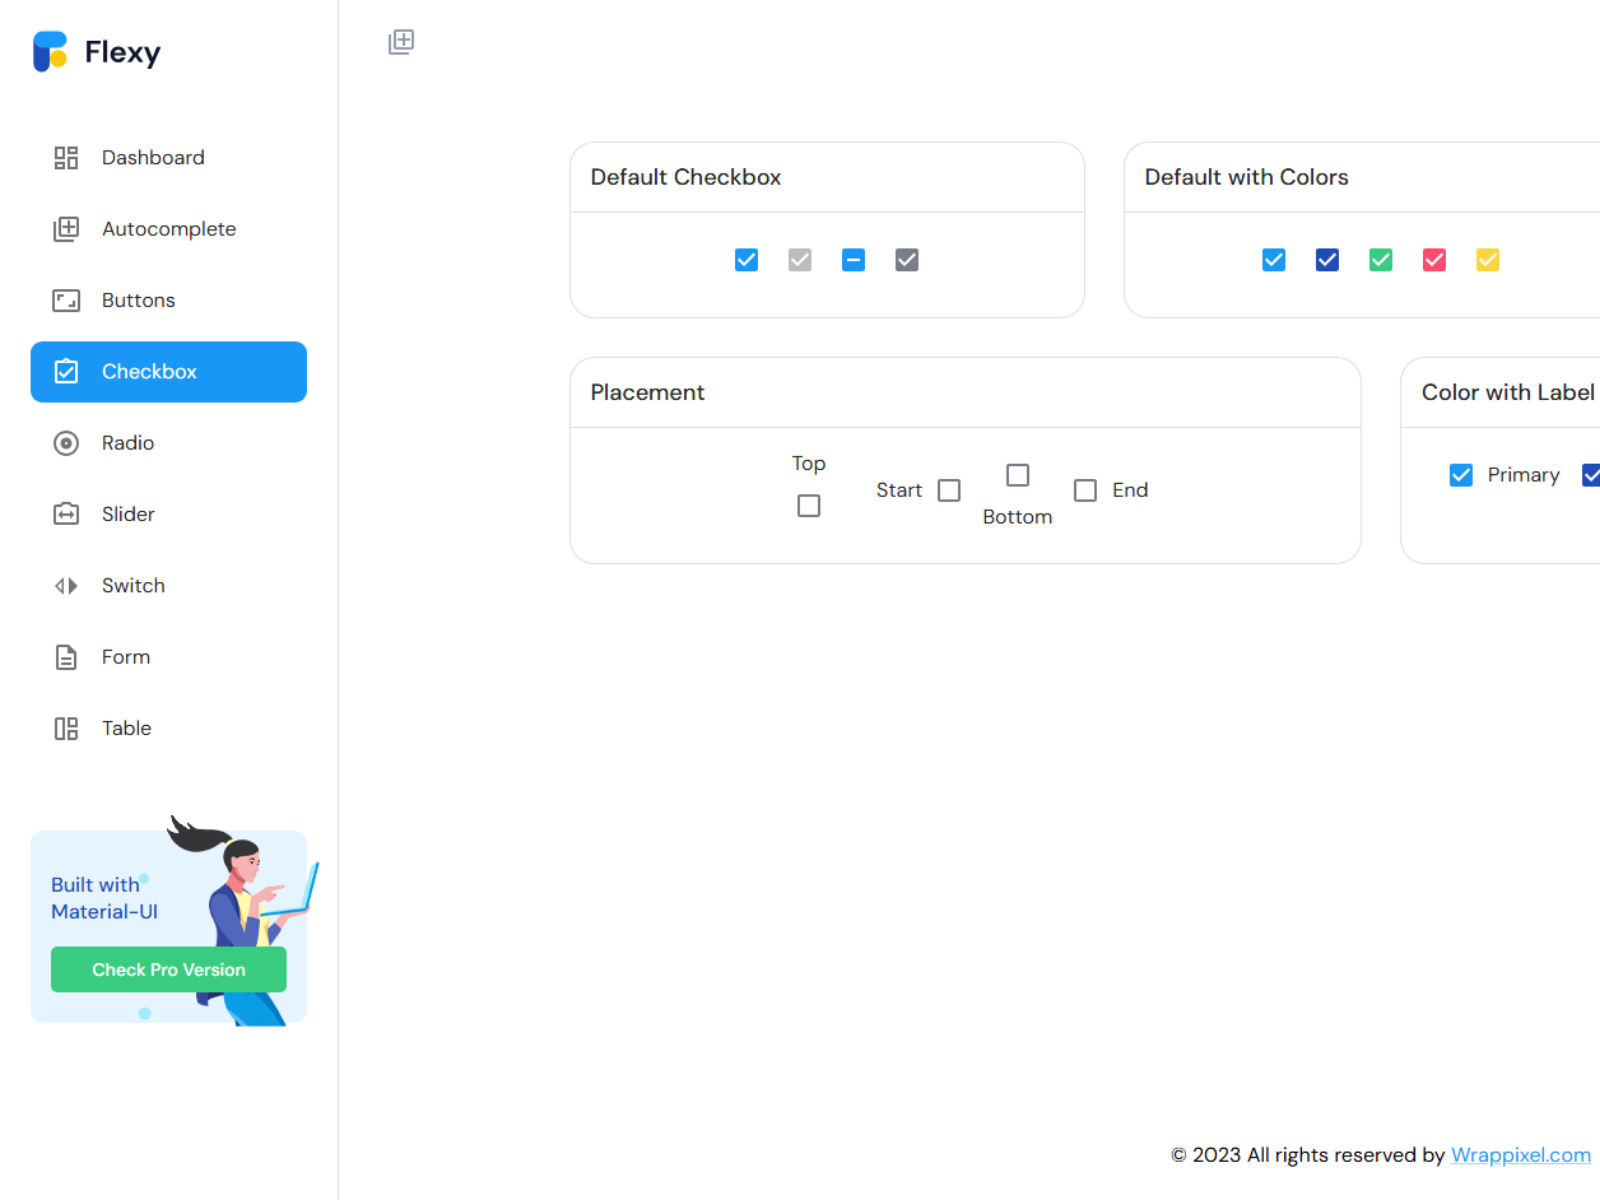This screenshot has height=1200, width=1600.
Task: Check the End placement checkbox
Action: tap(1085, 490)
